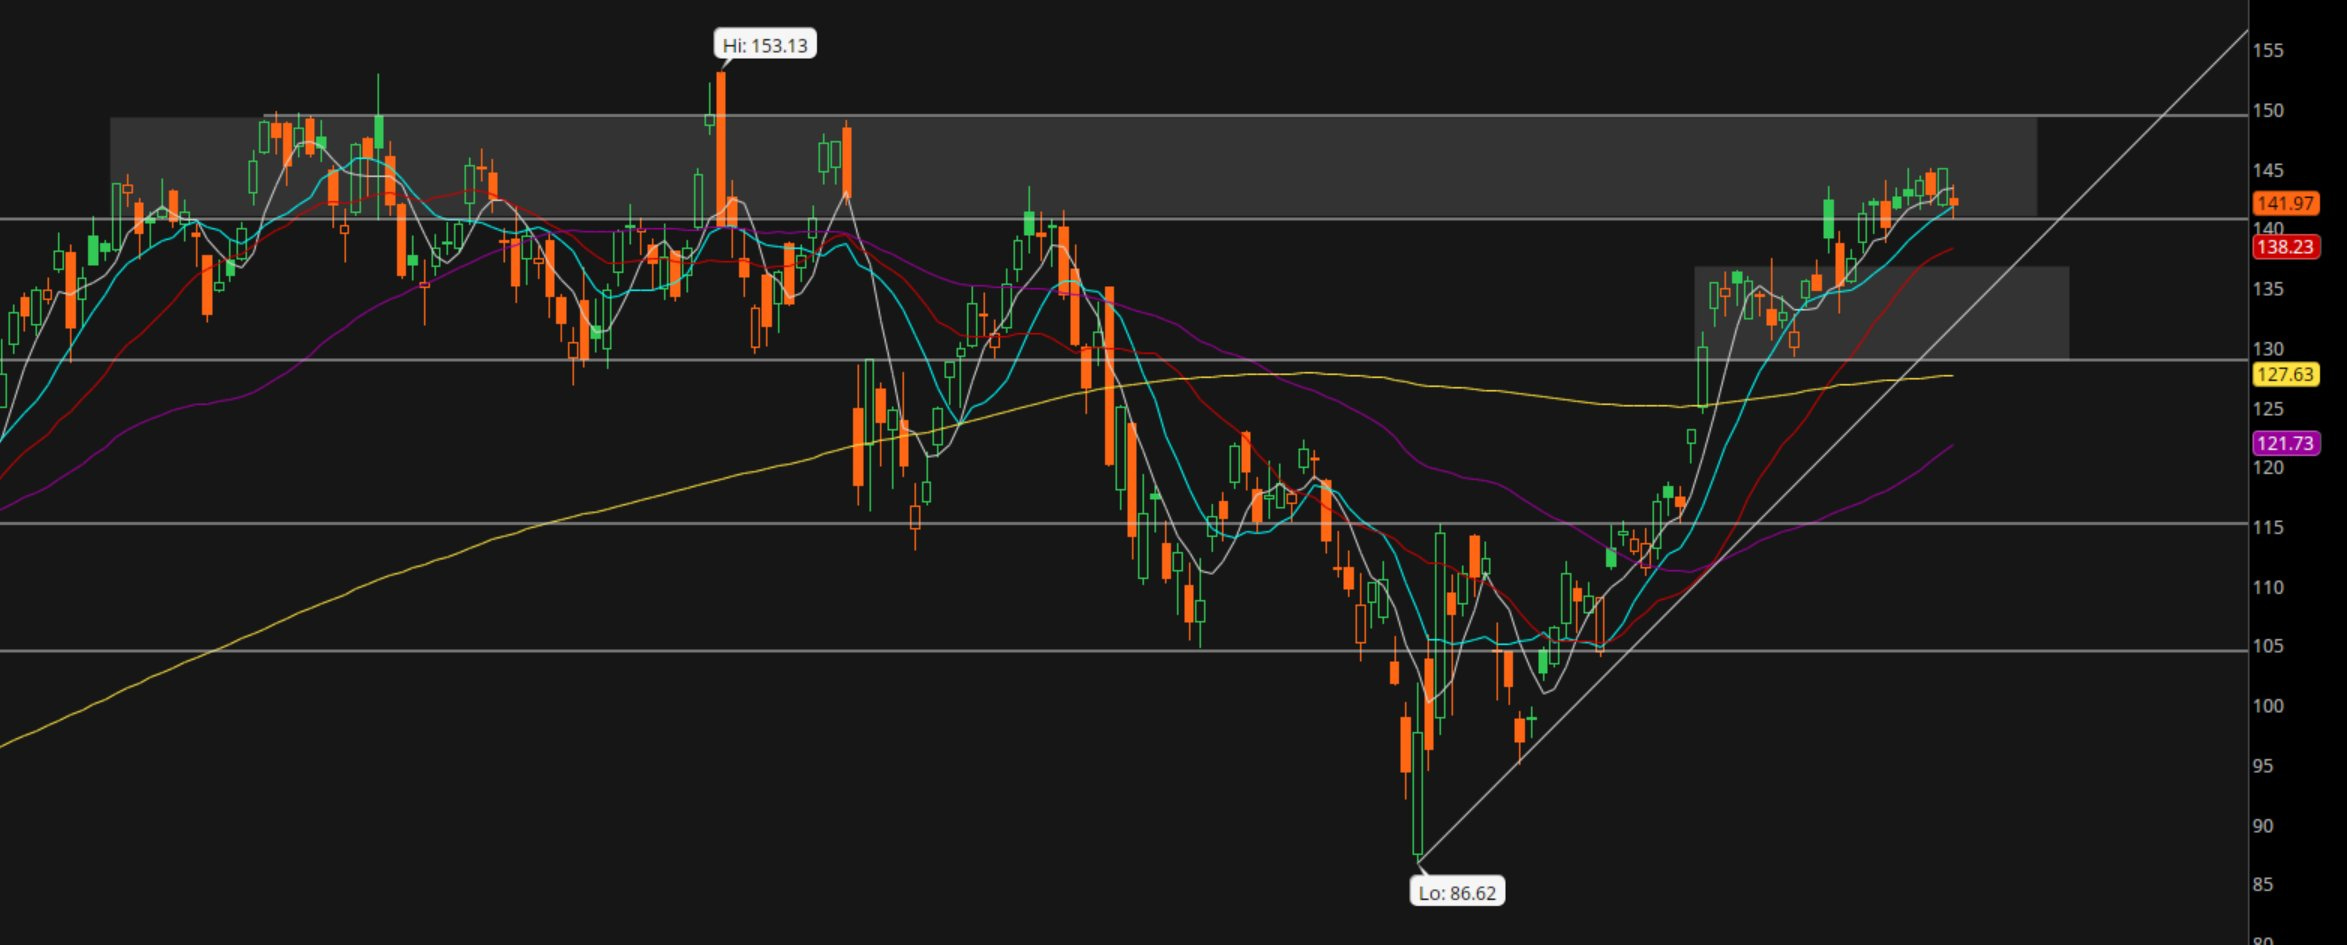Screen dimensions: 2347x945
Task: Select the diagonal ascending trendline
Action: (x=1833, y=446)
